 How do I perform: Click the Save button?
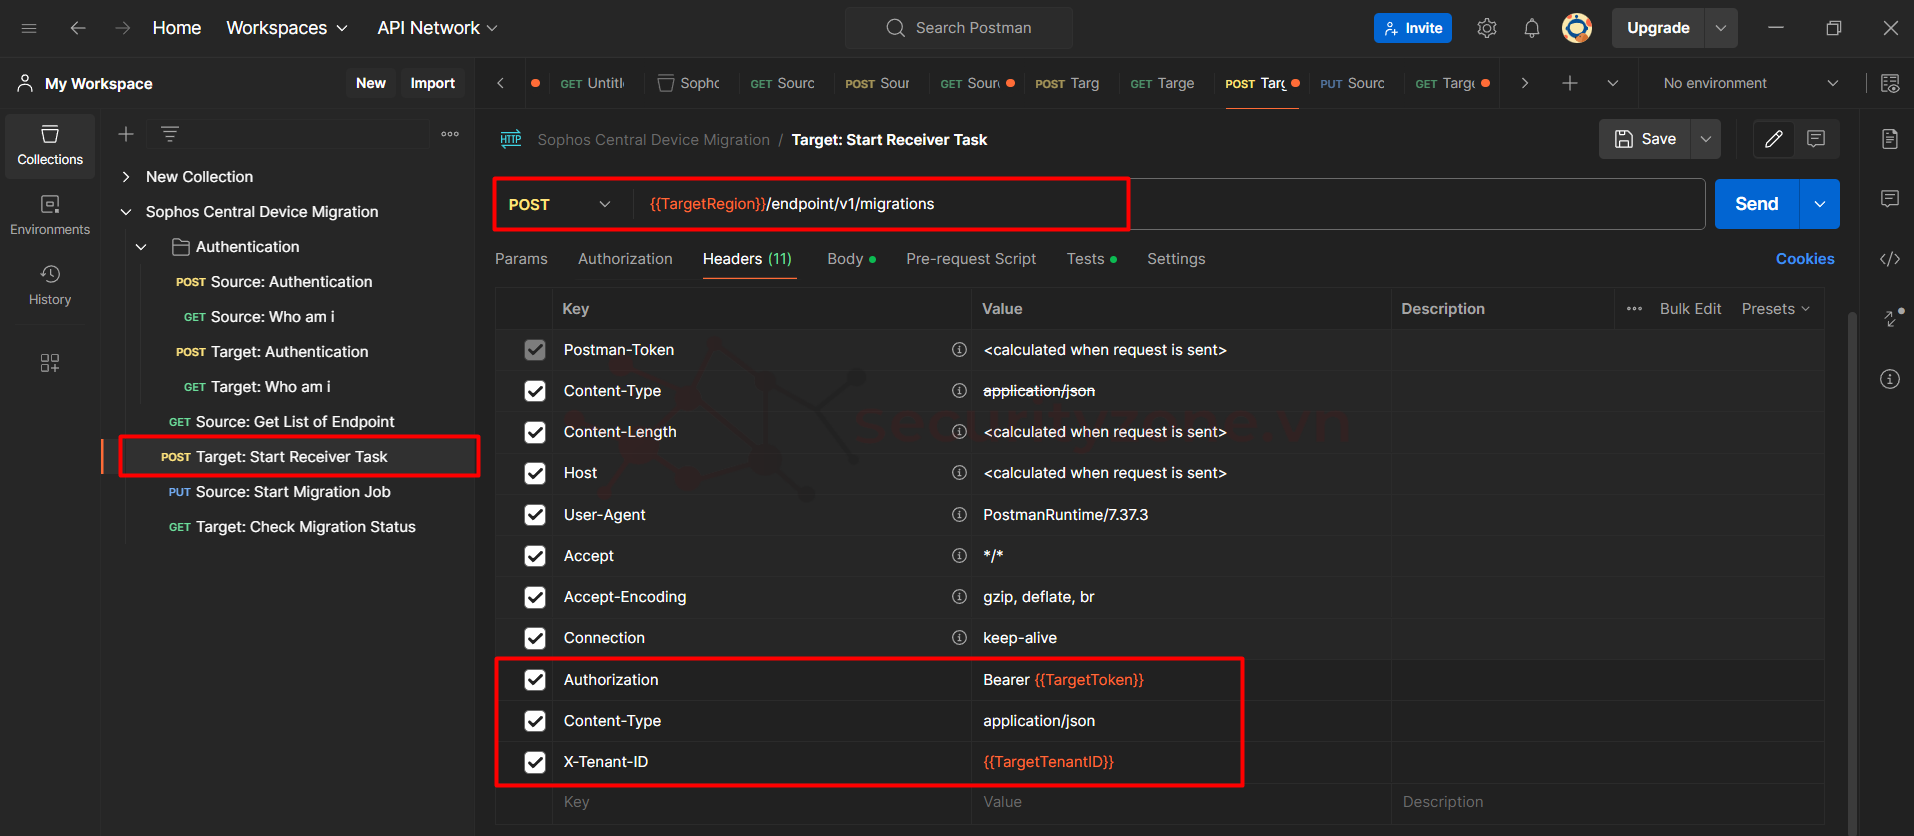coord(1645,139)
